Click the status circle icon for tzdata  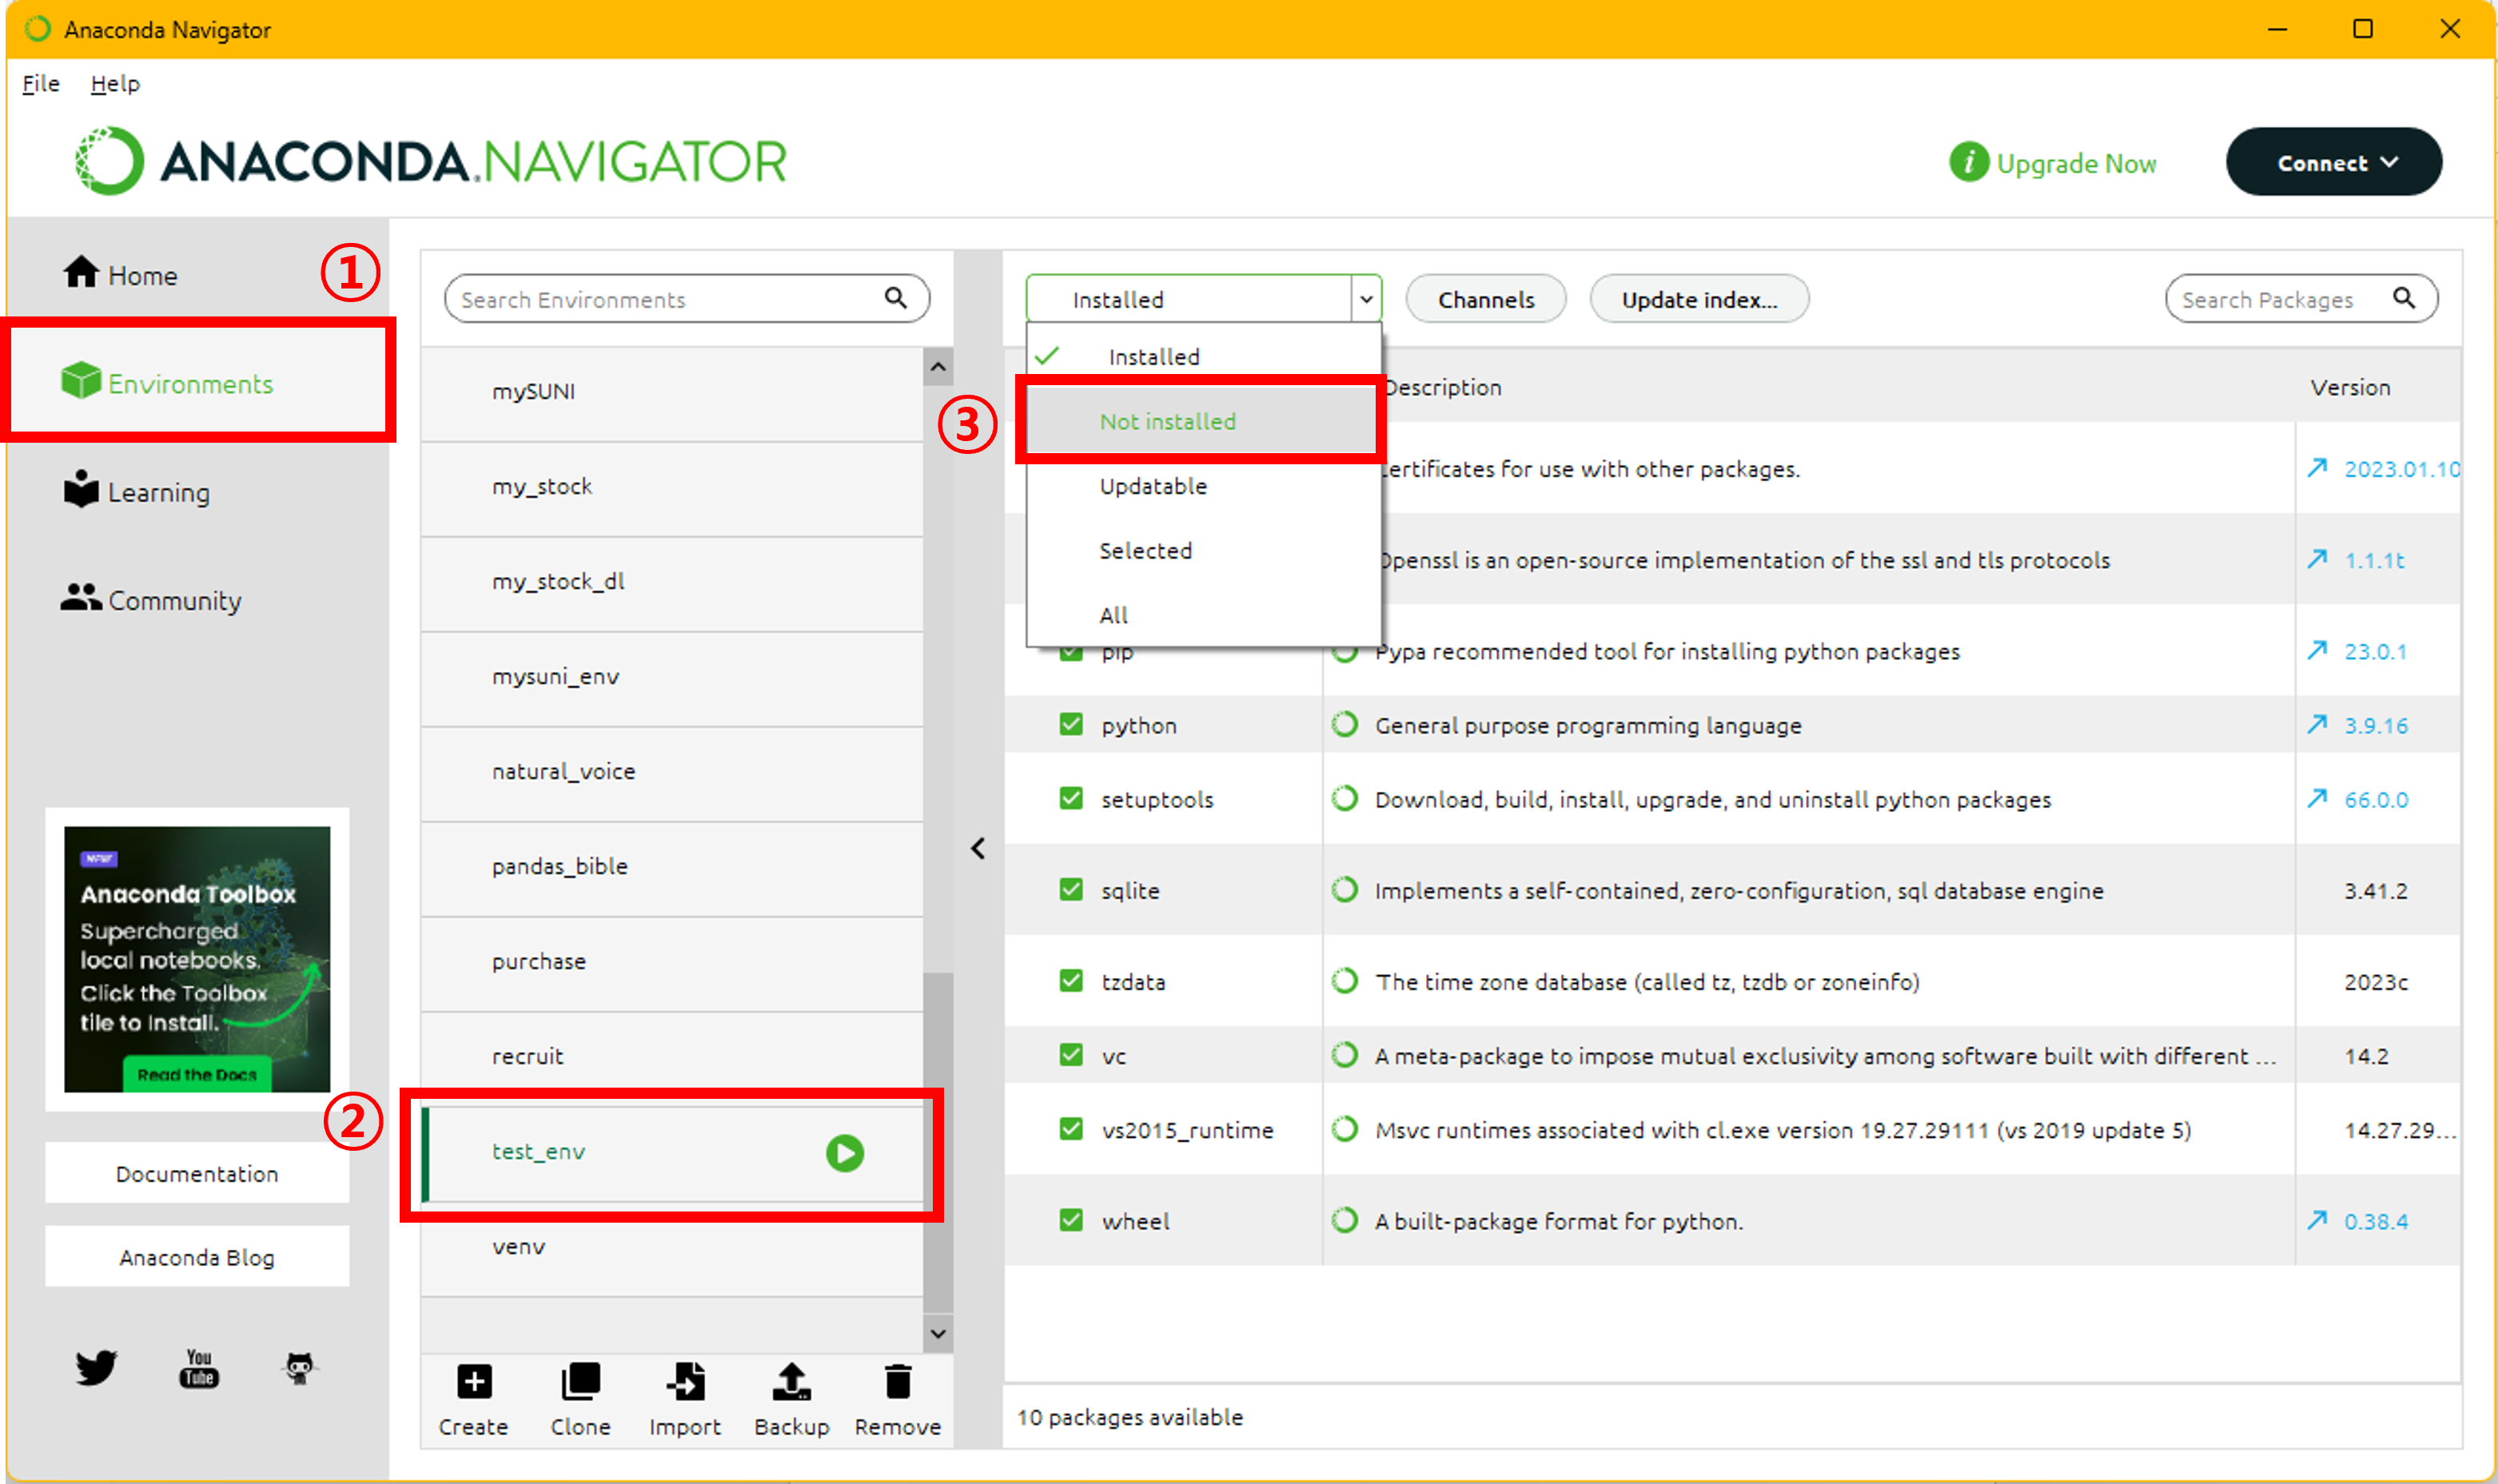pyautogui.click(x=1345, y=980)
